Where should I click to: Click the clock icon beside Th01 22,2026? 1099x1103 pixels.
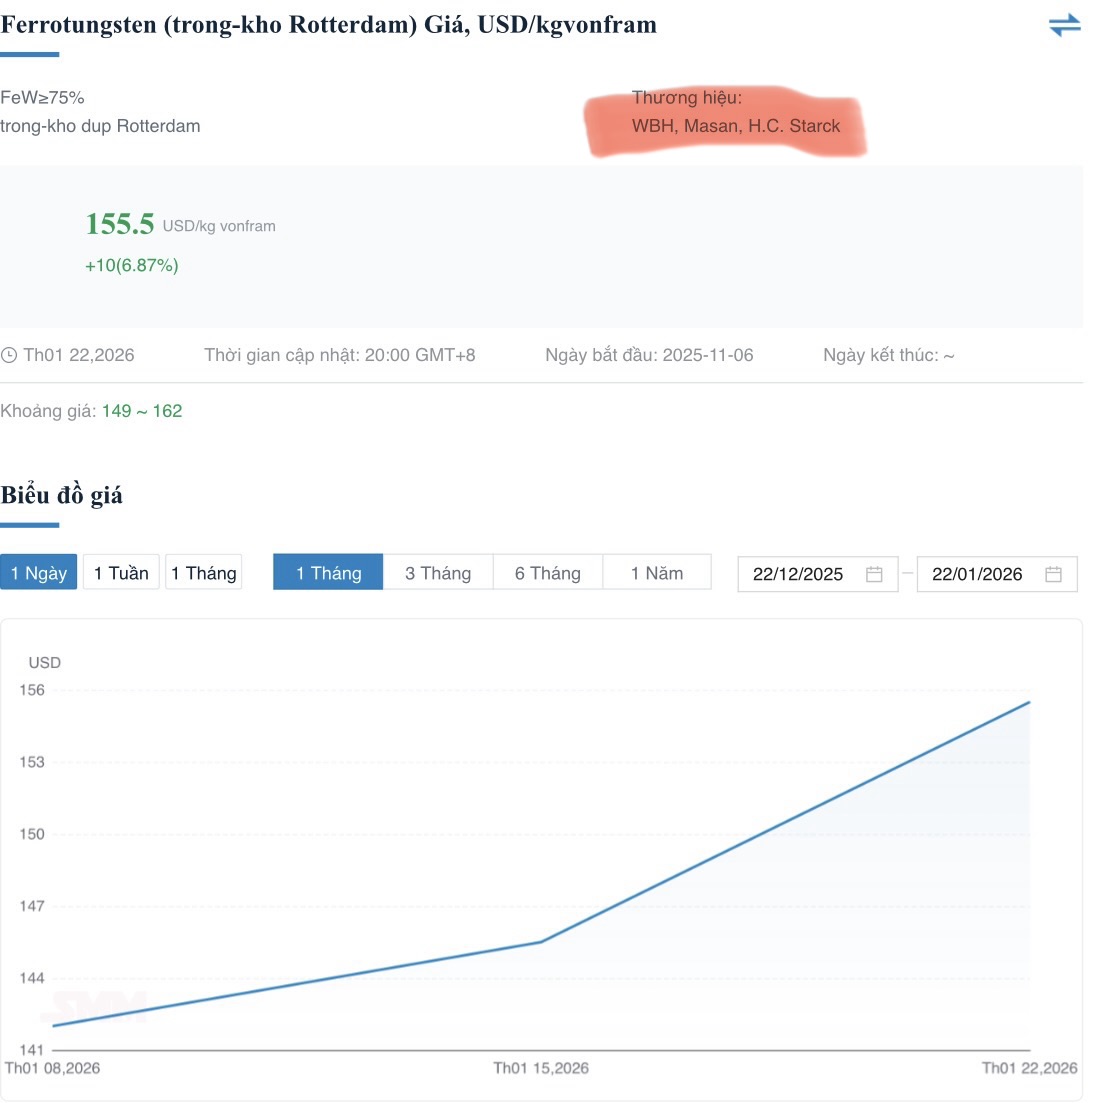click(10, 356)
